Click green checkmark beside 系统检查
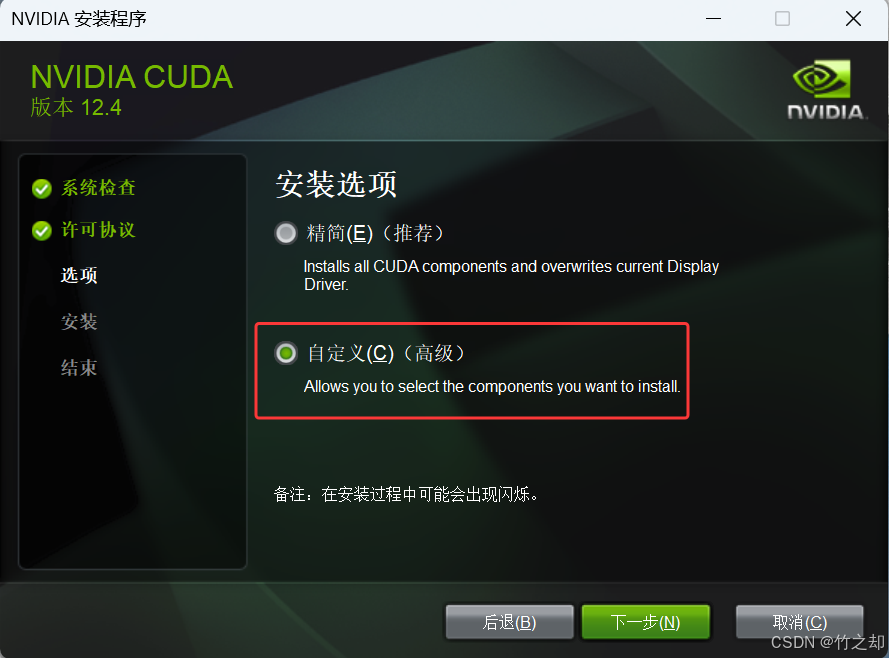 [x=42, y=189]
